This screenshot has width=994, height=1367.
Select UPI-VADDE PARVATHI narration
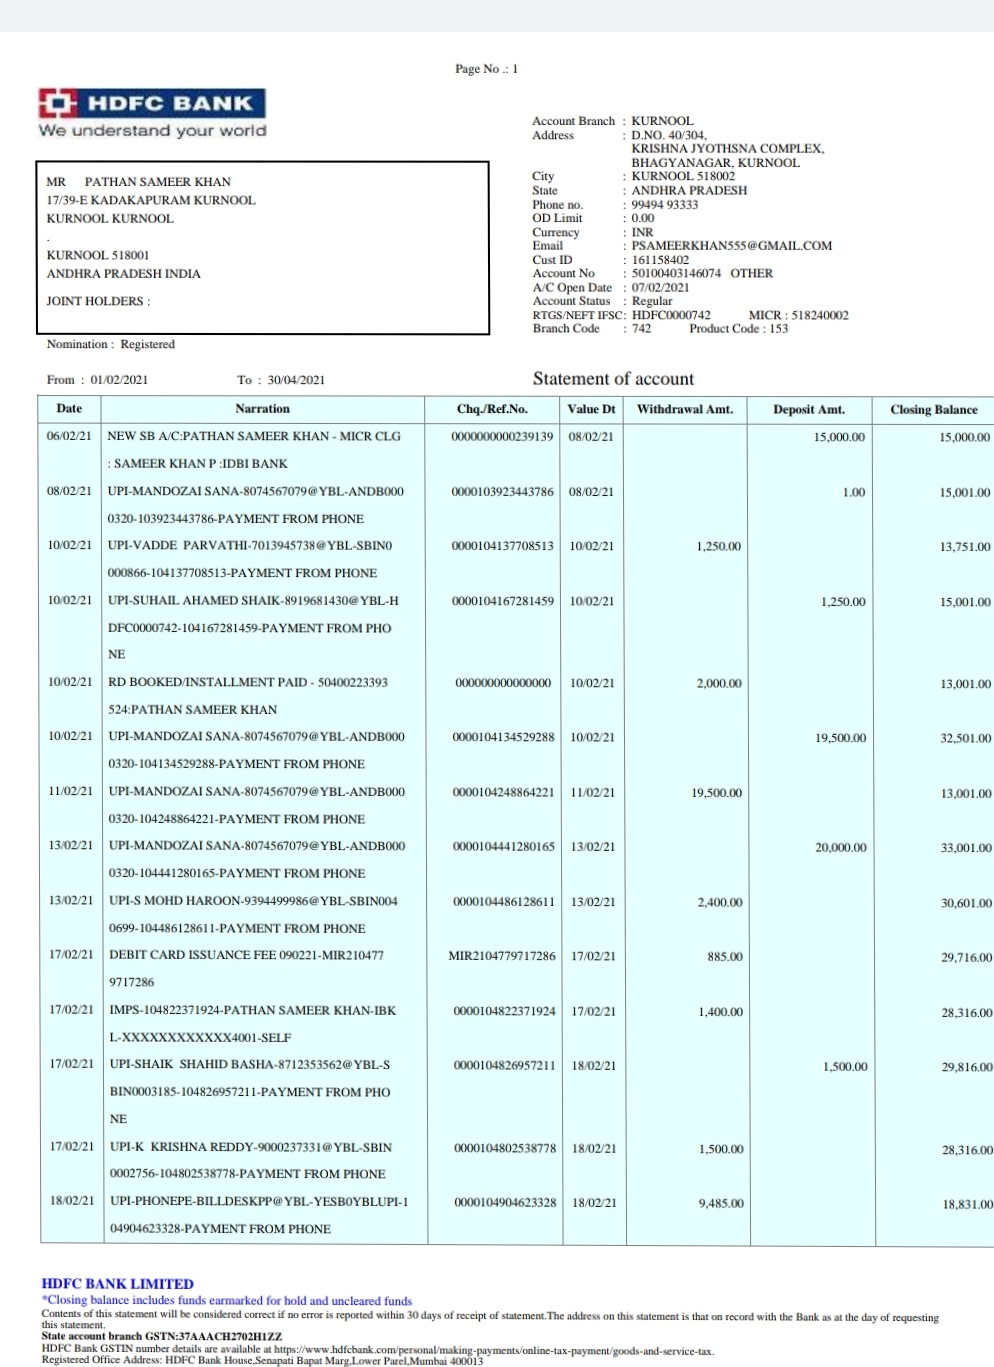250,559
